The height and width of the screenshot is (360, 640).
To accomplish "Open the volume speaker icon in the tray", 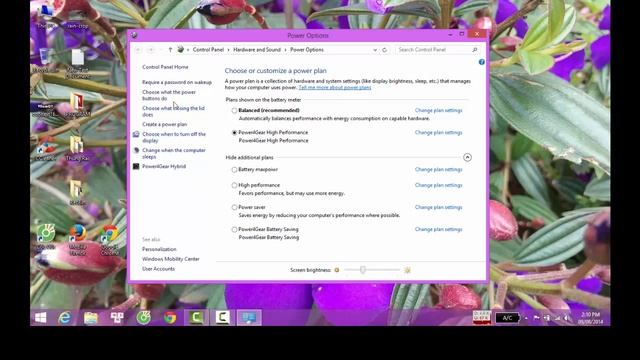I will 567,318.
